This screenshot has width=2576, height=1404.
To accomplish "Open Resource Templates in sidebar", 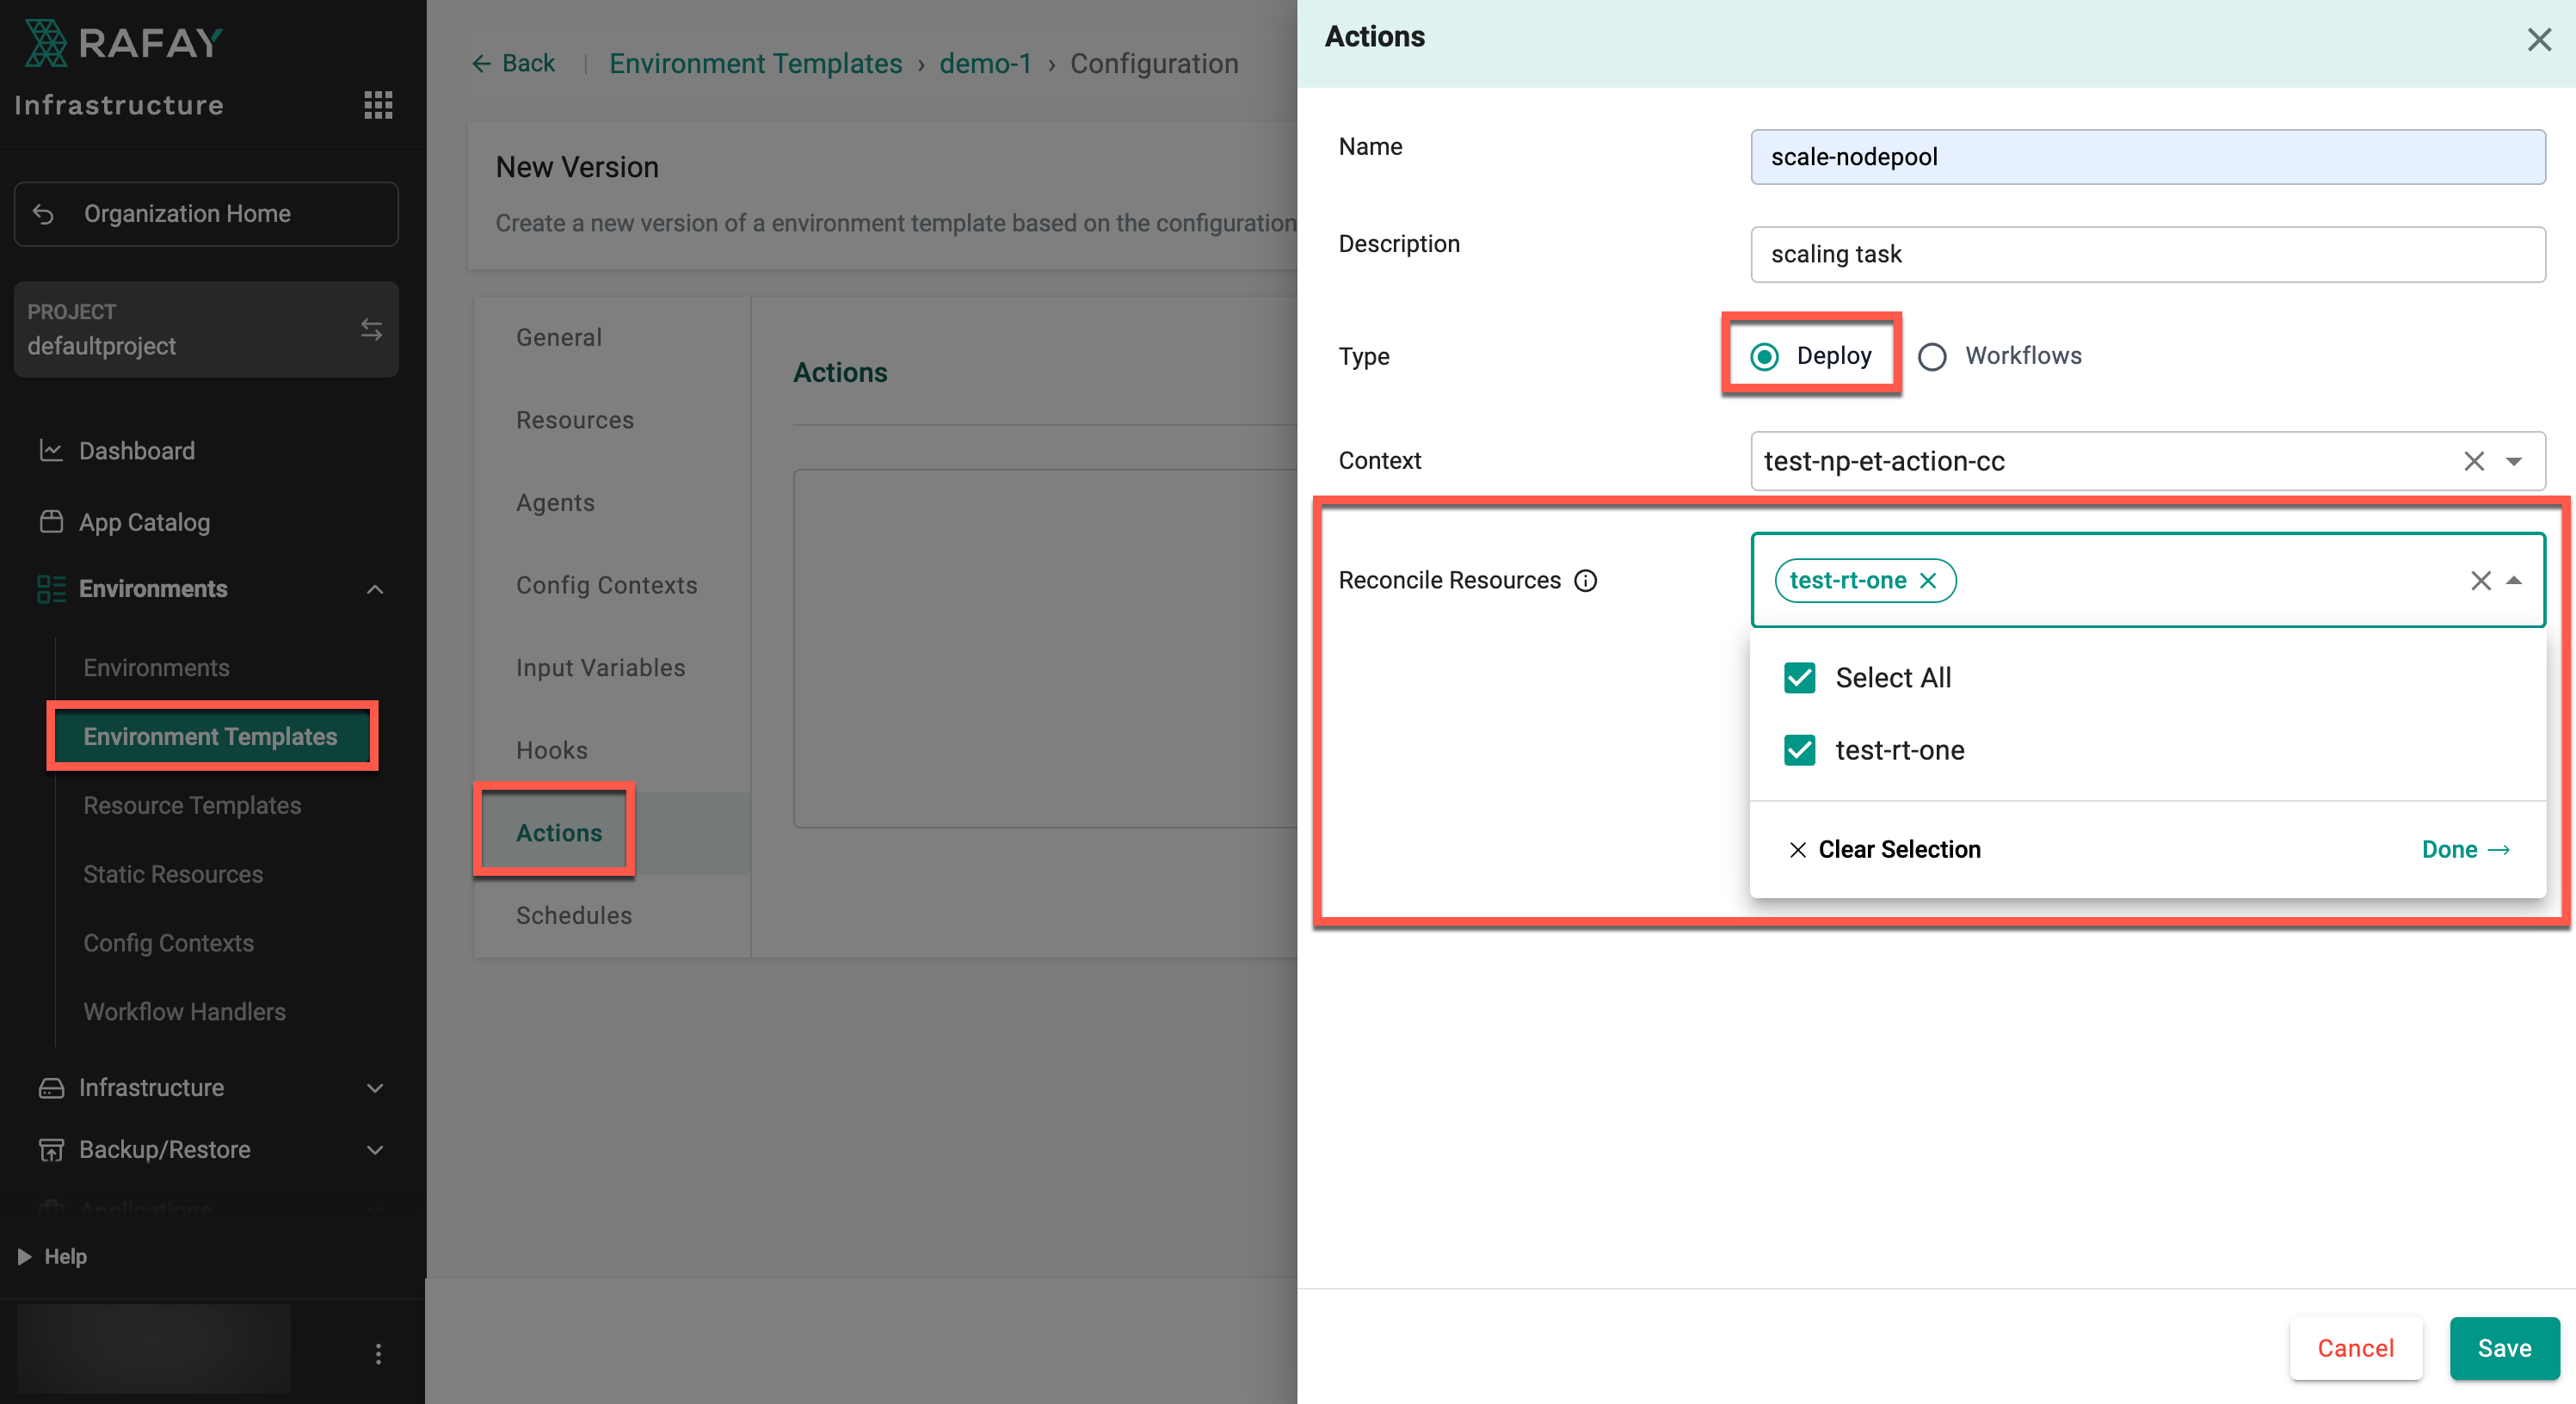I will pos(192,806).
